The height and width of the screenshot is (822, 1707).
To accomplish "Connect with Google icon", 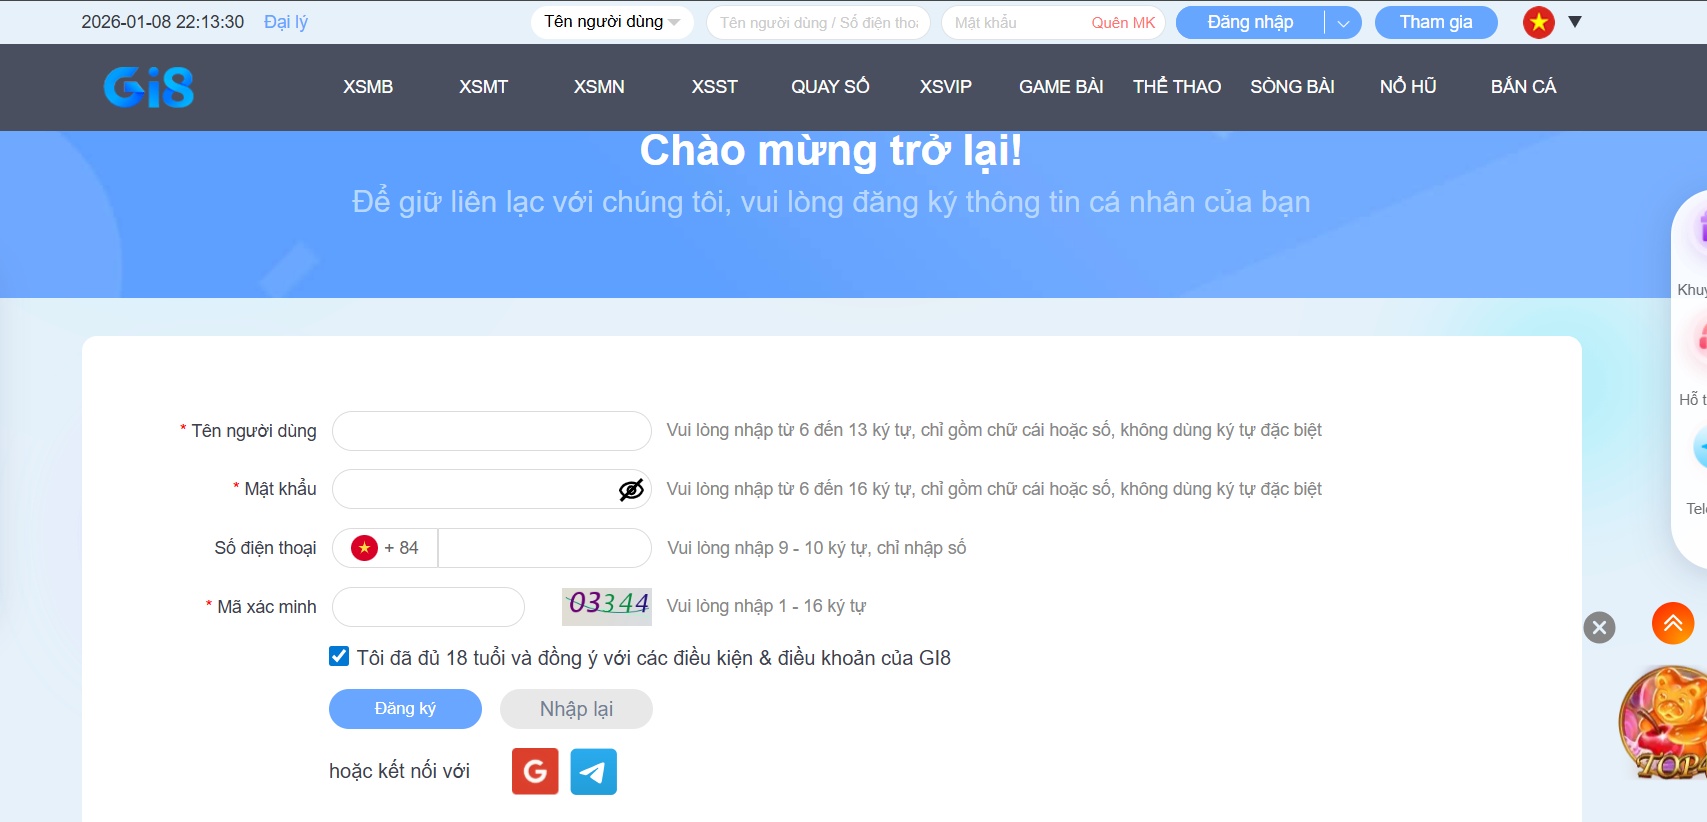I will 535,772.
